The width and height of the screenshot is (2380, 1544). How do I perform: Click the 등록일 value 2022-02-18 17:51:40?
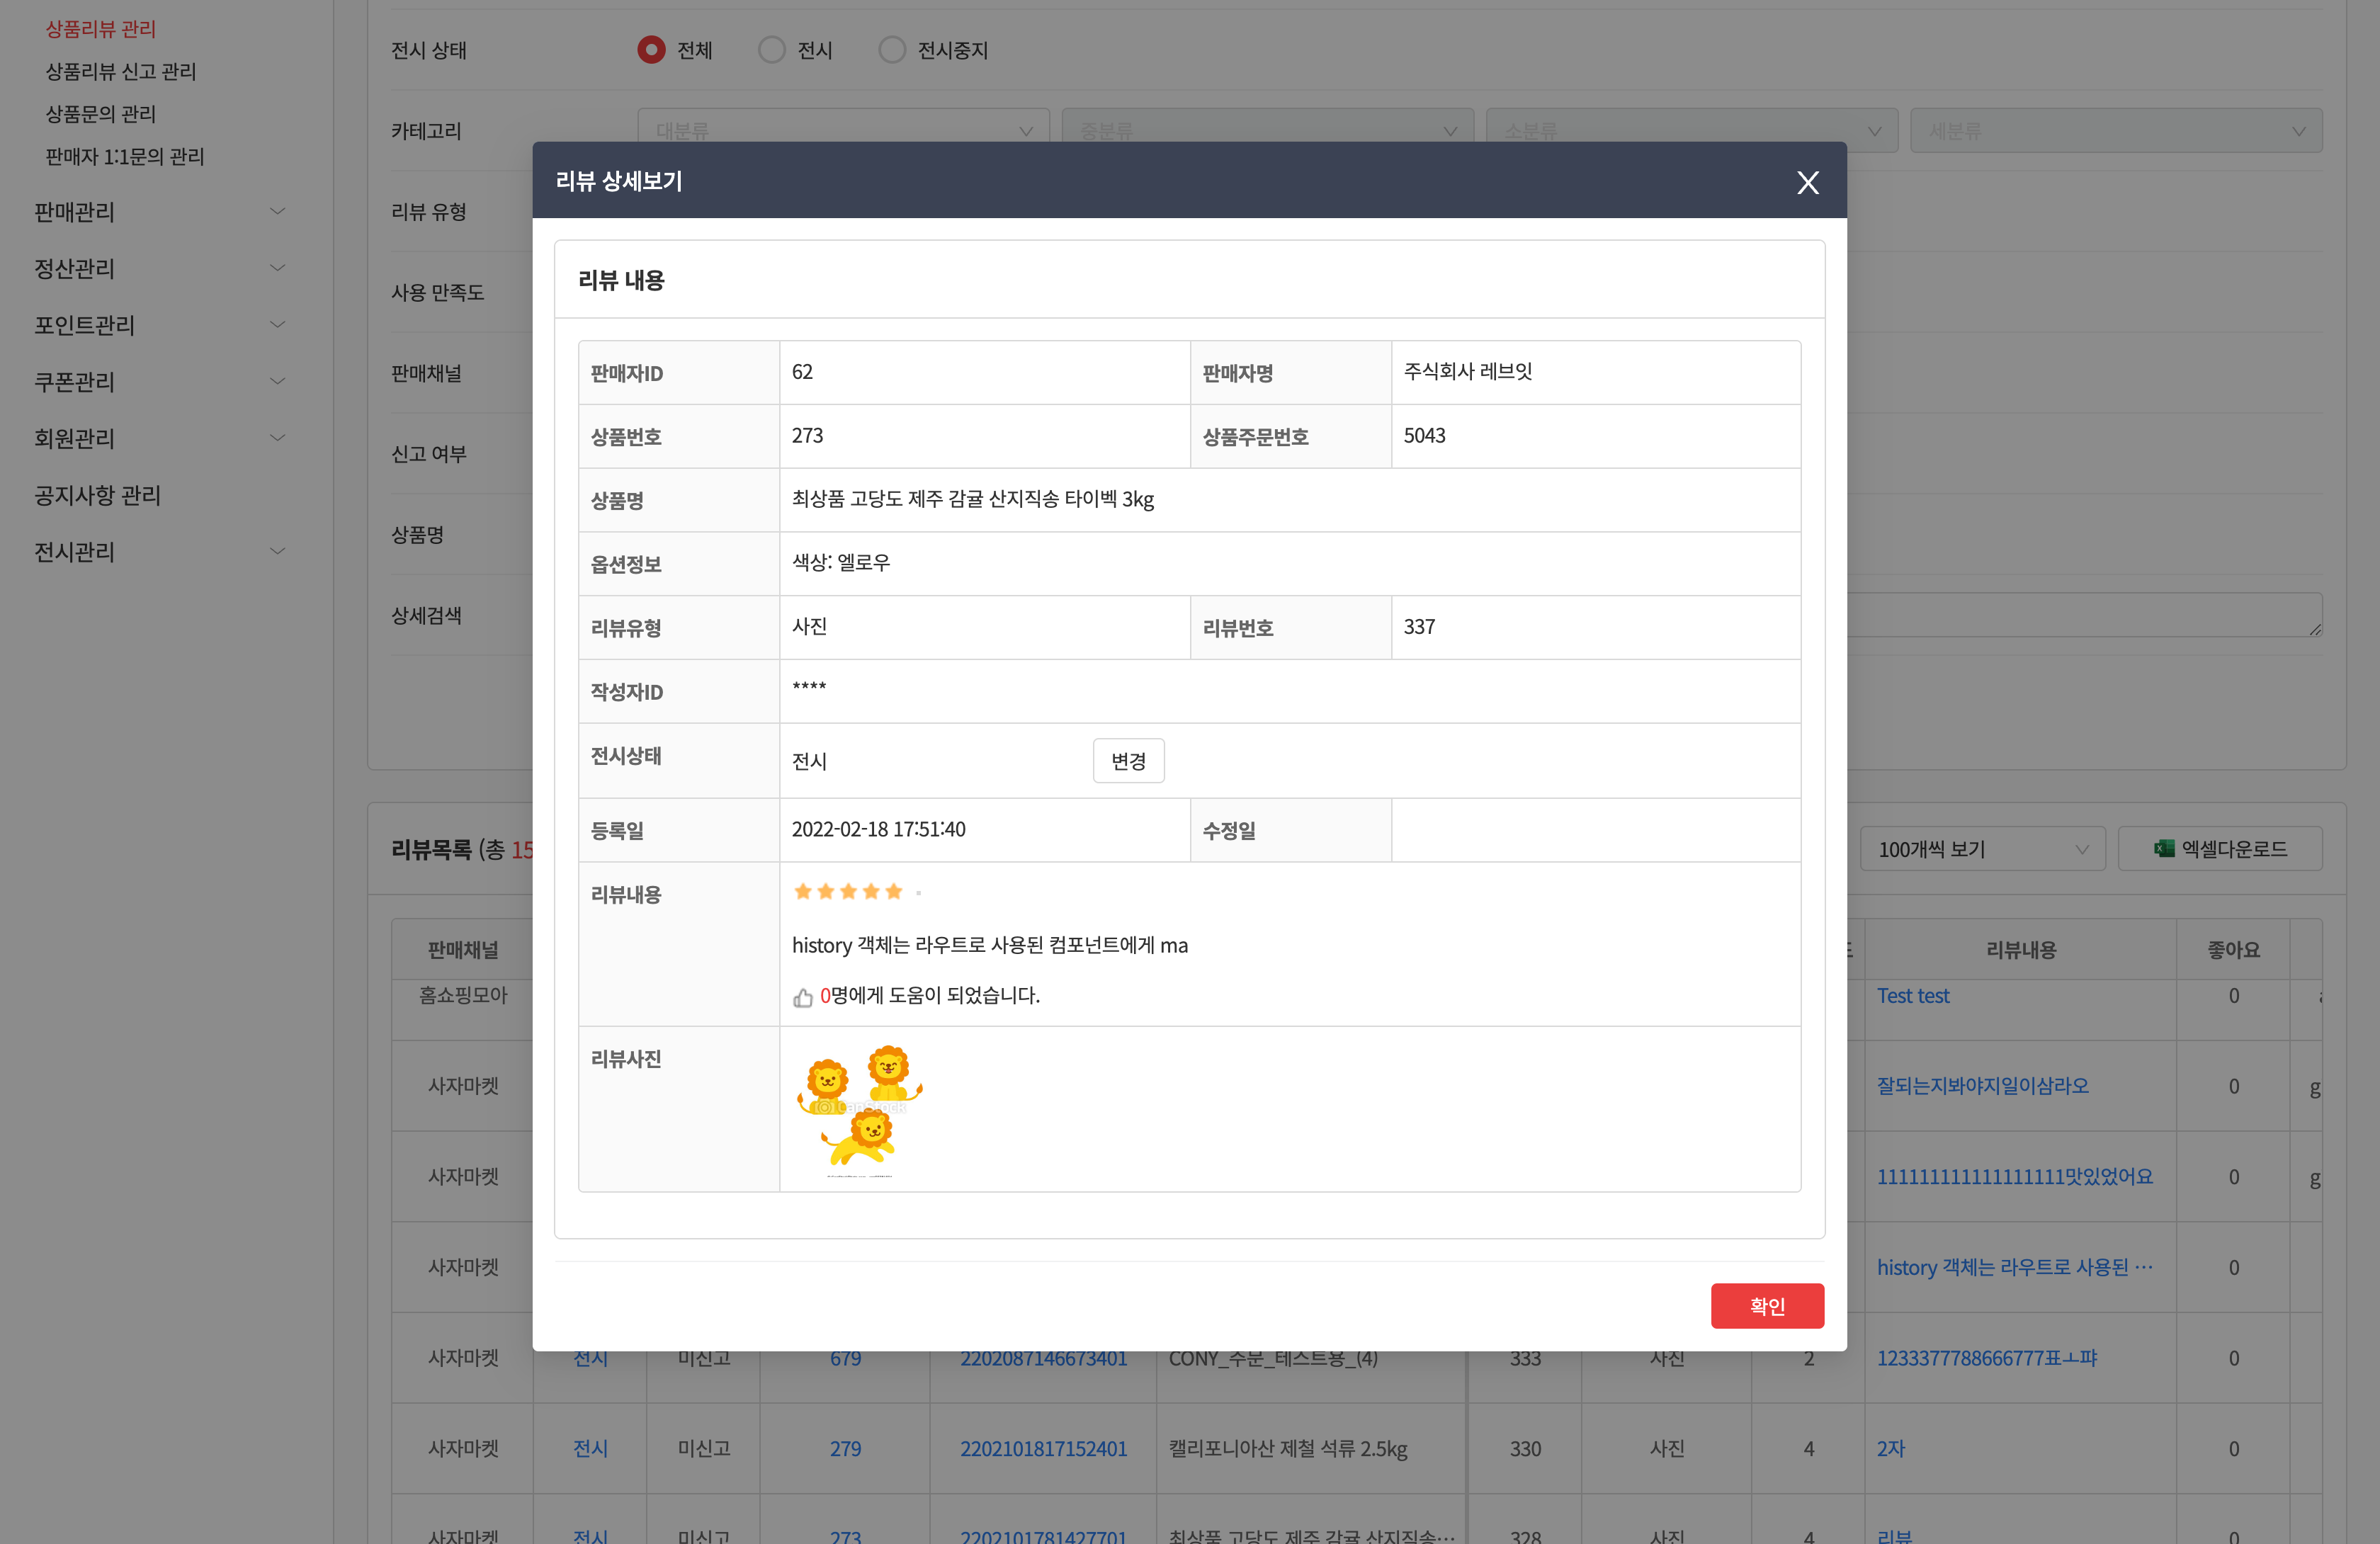878,829
